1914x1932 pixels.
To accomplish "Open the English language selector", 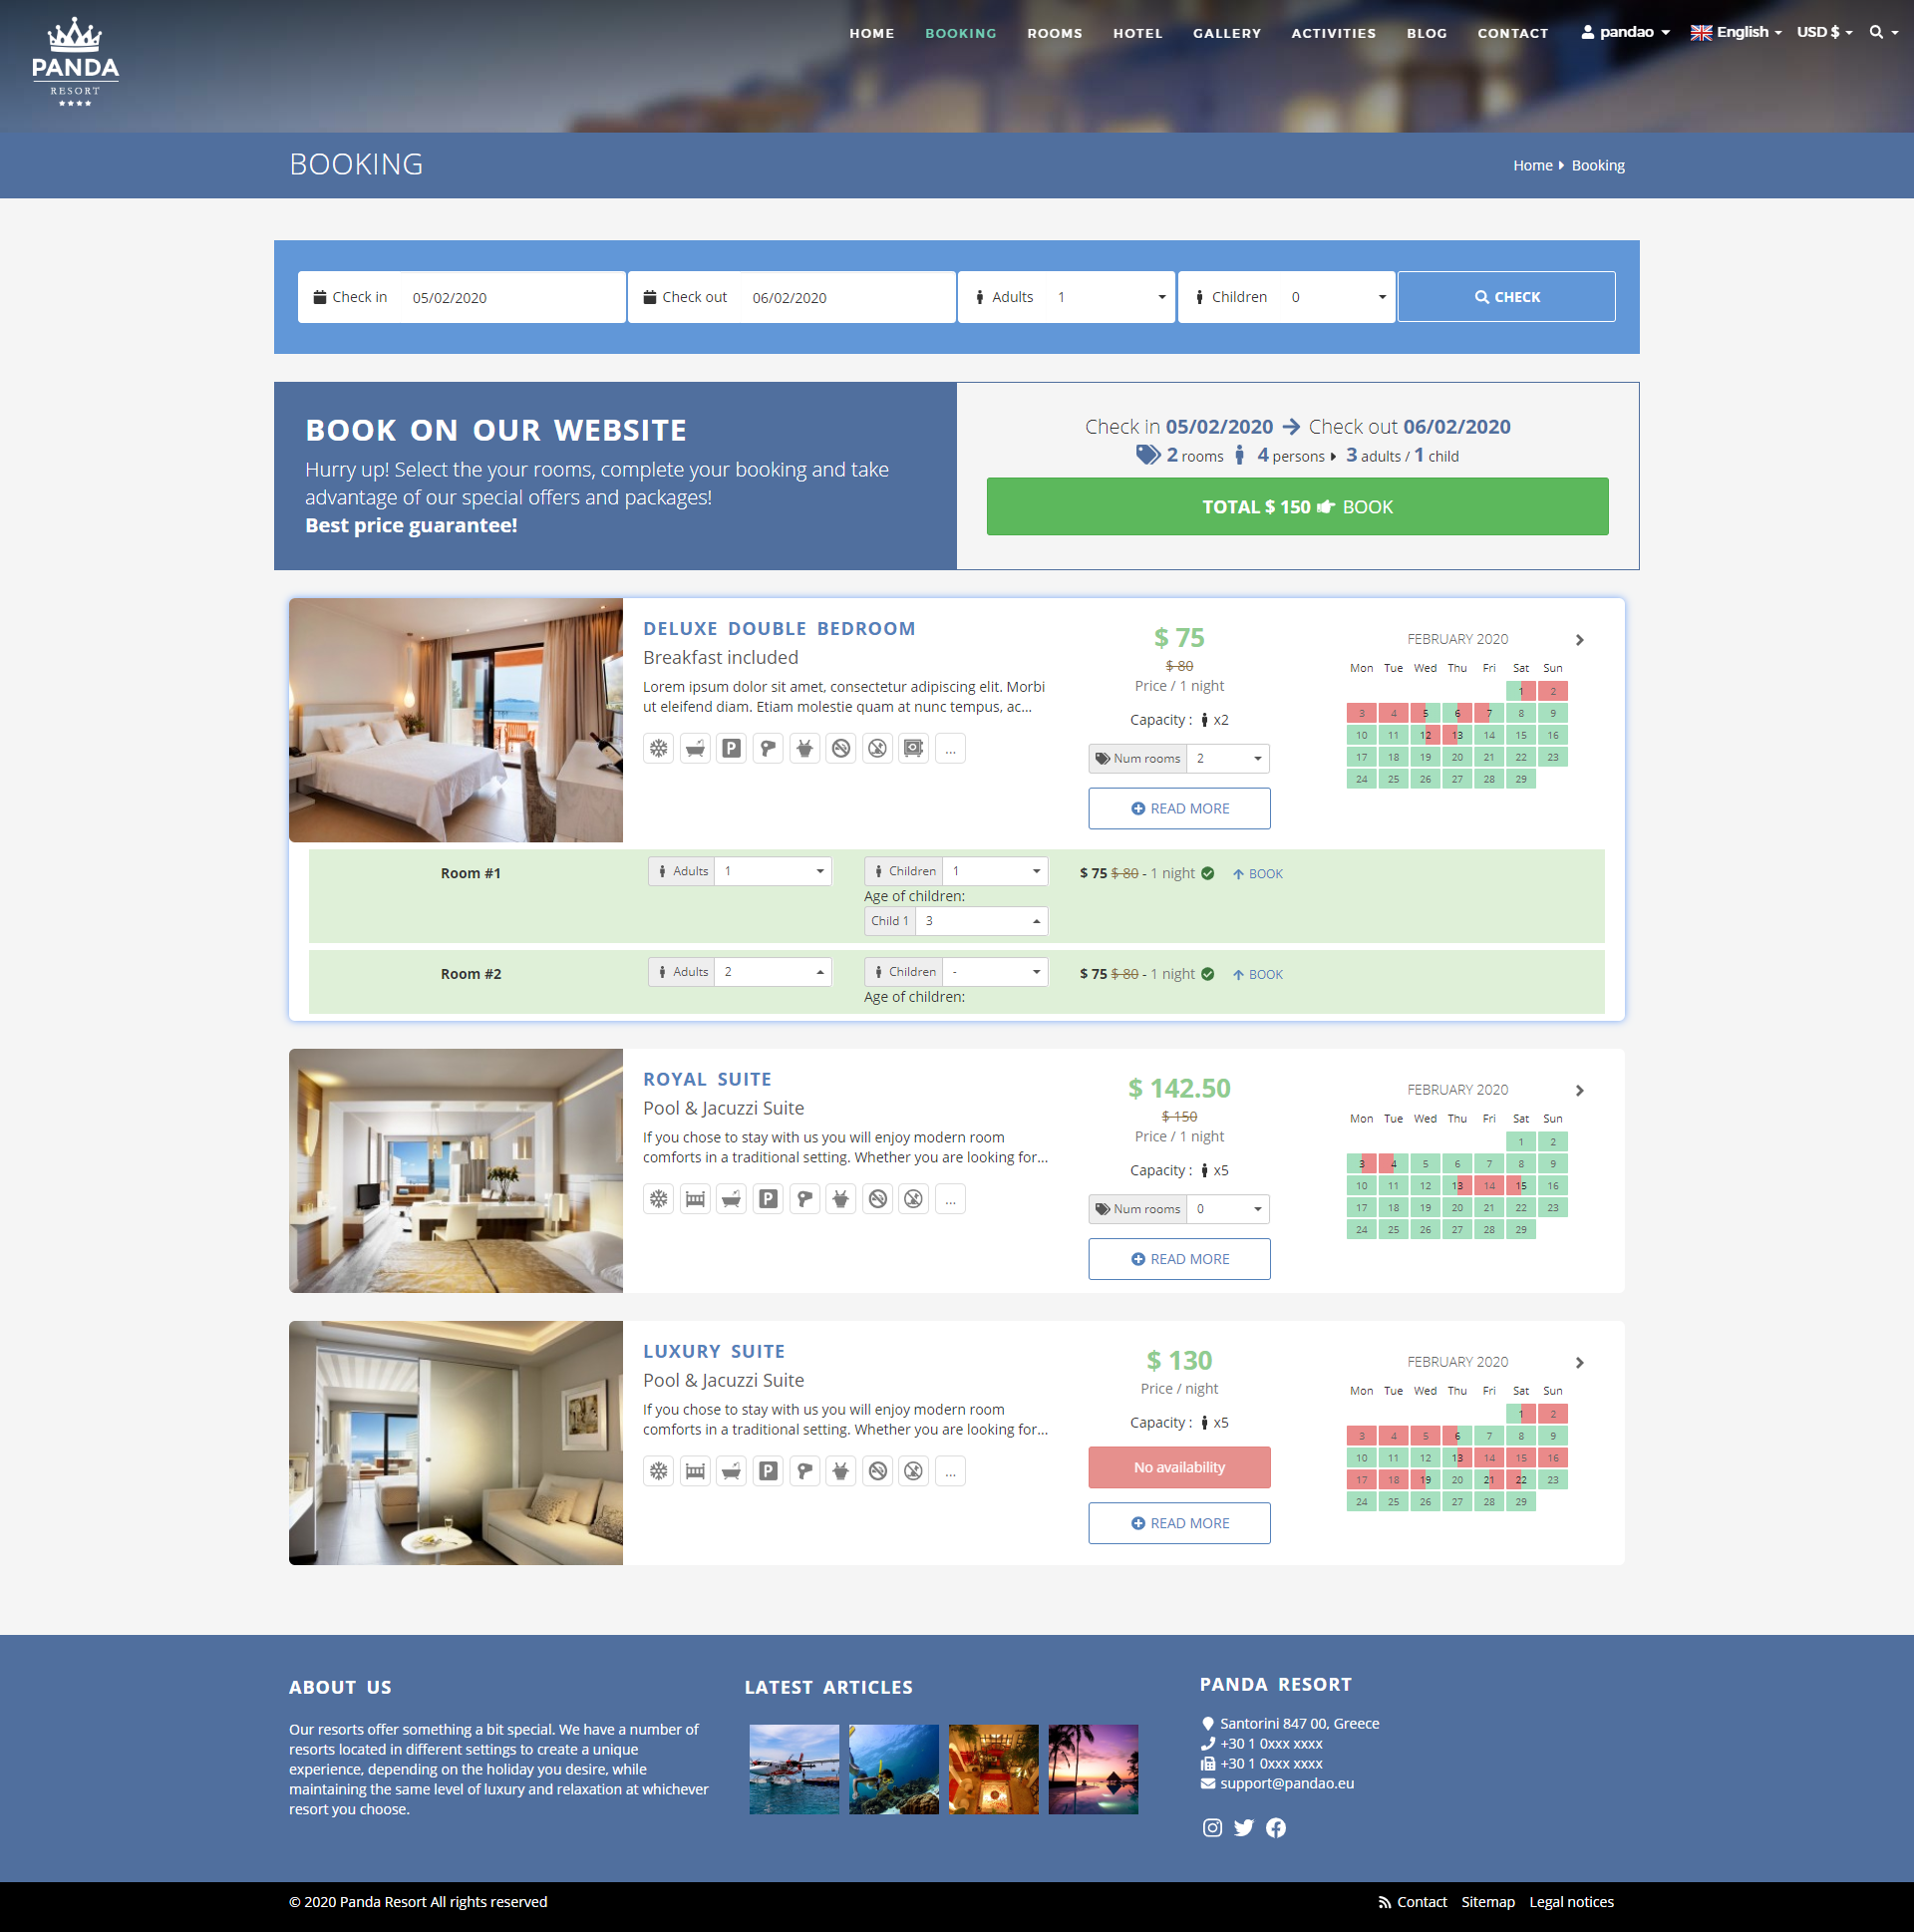I will (x=1736, y=32).
